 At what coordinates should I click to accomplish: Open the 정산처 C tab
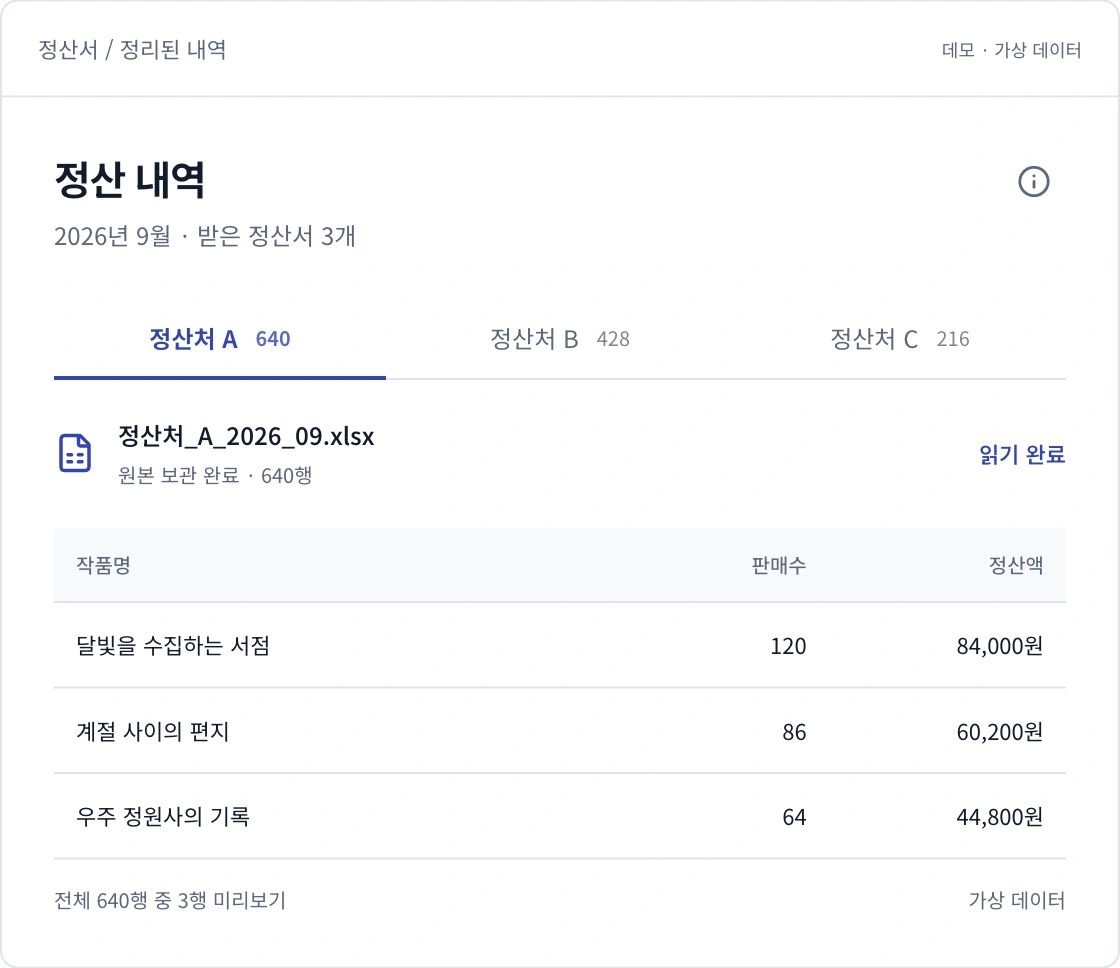[899, 339]
